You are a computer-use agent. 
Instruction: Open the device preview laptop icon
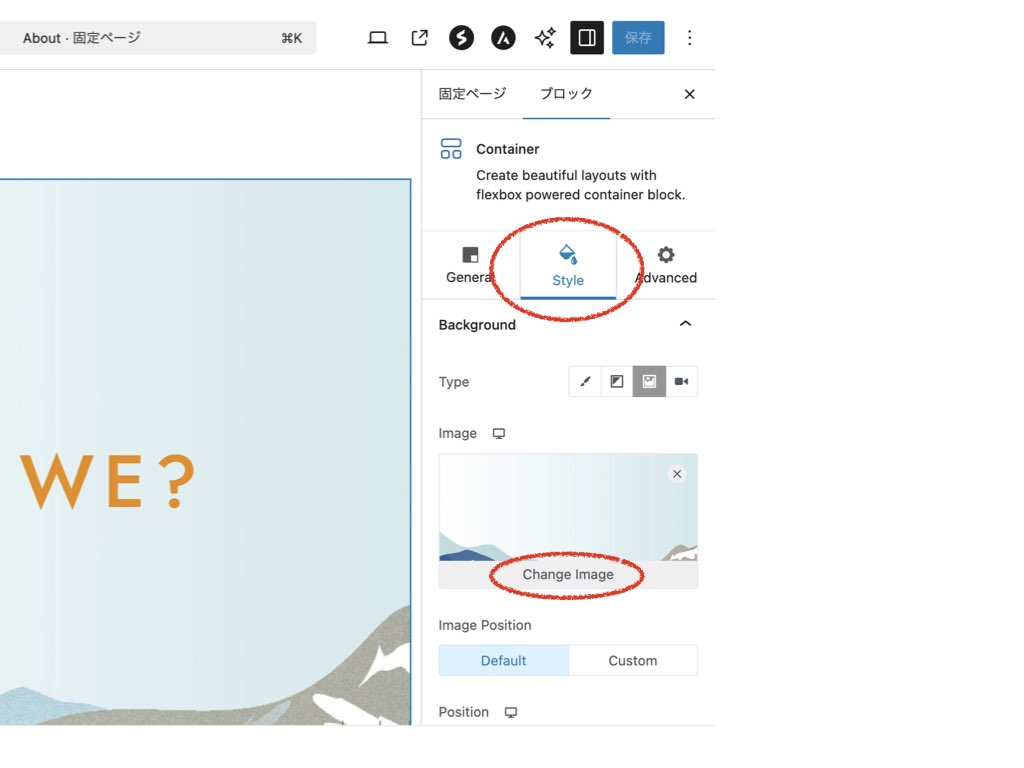click(378, 38)
